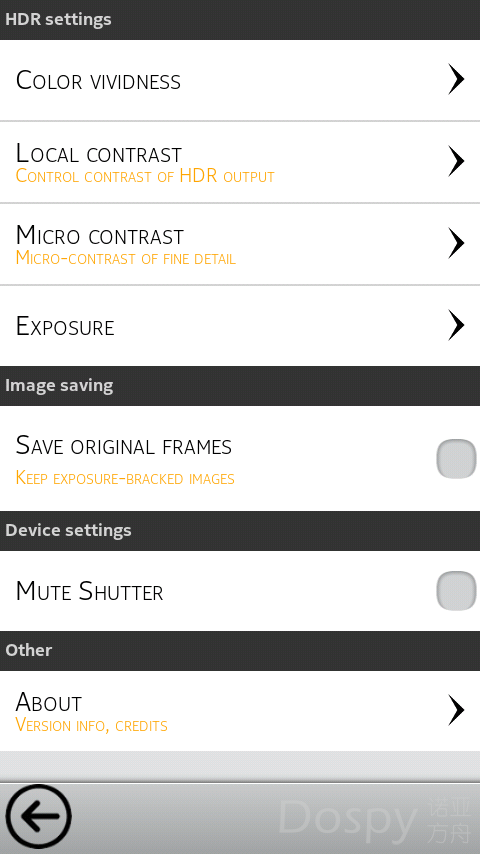Click 'Control contrast of HDR output' subtitle
The image size is (480, 854).
[x=145, y=176]
